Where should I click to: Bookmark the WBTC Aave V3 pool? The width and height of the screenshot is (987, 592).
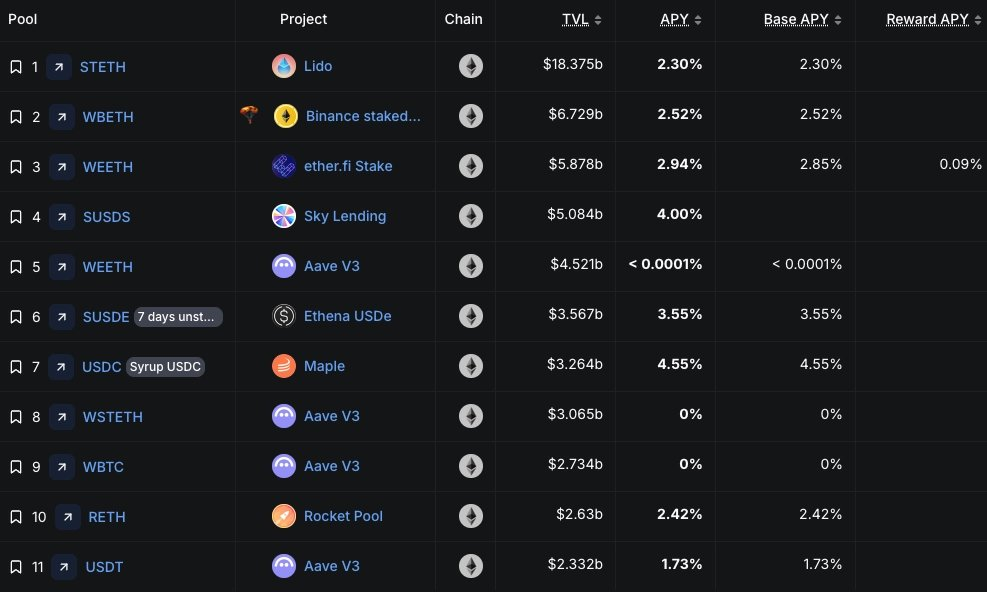pyautogui.click(x=15, y=467)
